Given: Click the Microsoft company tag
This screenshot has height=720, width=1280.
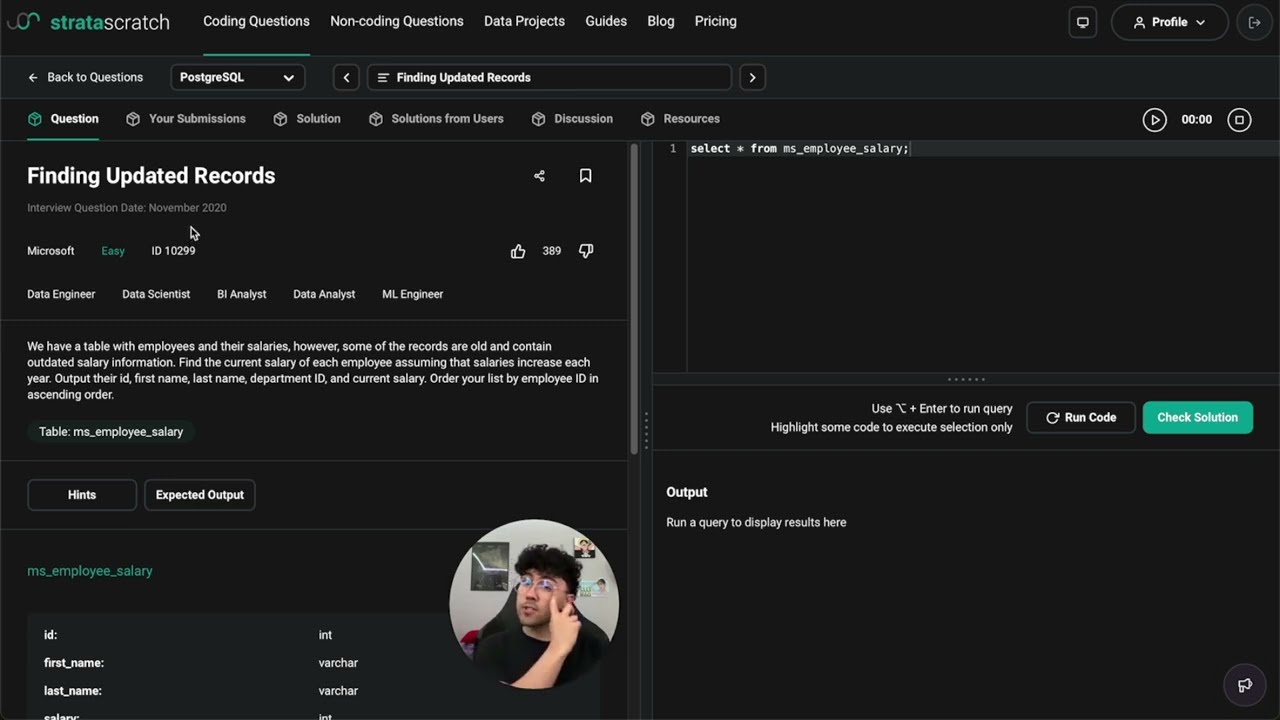Looking at the screenshot, I should [51, 251].
